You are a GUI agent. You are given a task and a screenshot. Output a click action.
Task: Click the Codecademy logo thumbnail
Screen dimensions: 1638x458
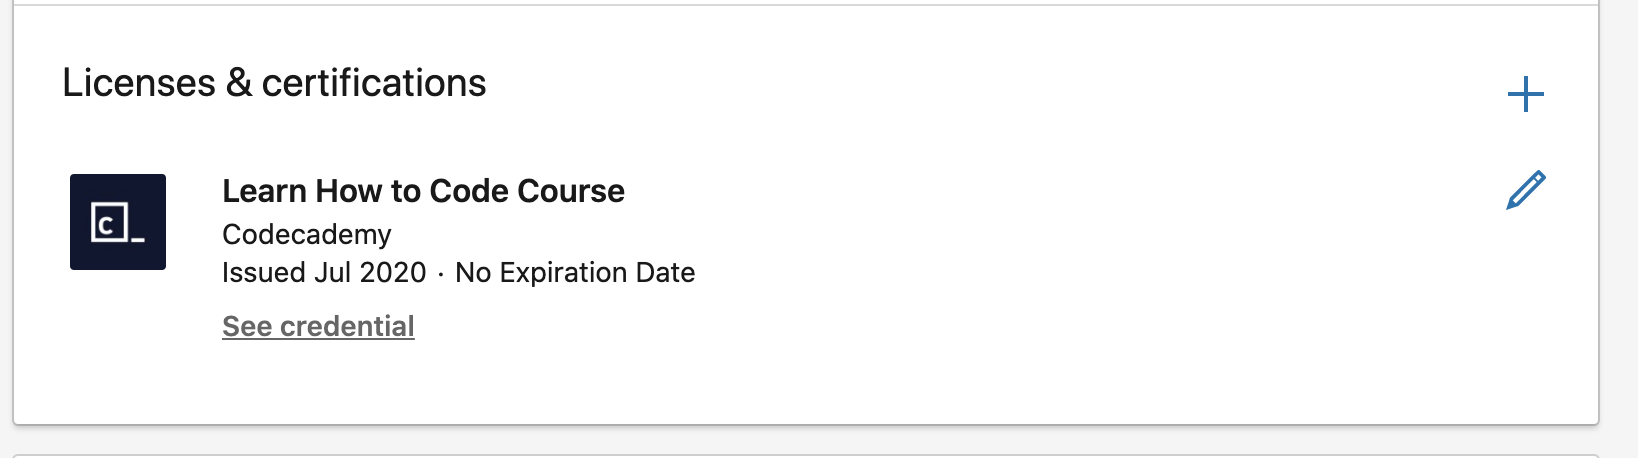pos(118,222)
